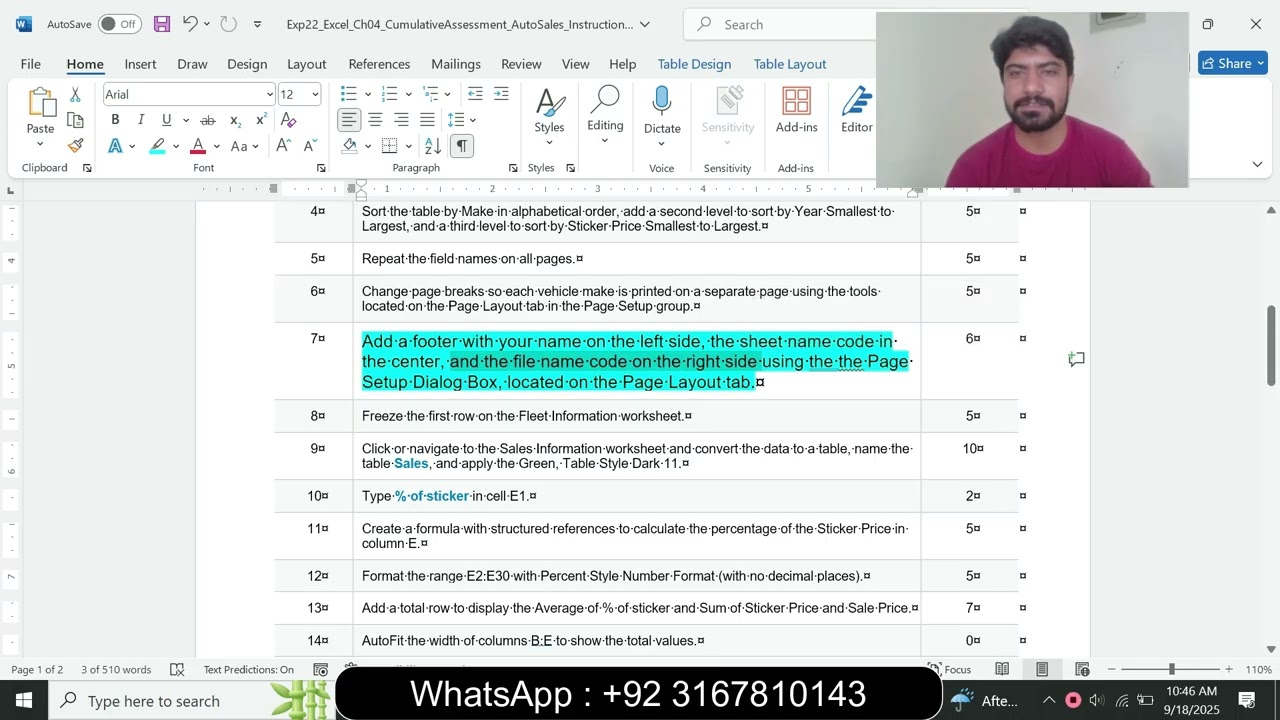Switch to the Insert tab

click(x=140, y=63)
